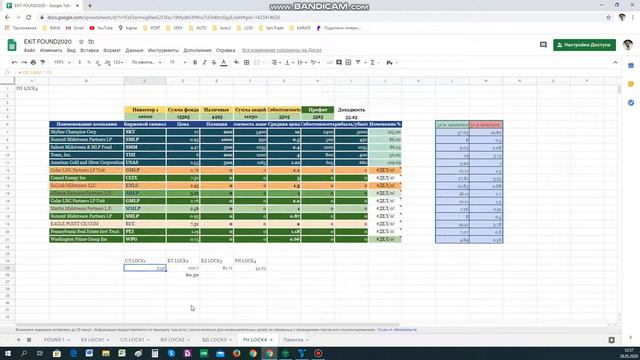Select the cell with ticker WPG
This screenshot has width=640, height=360.
(145, 239)
